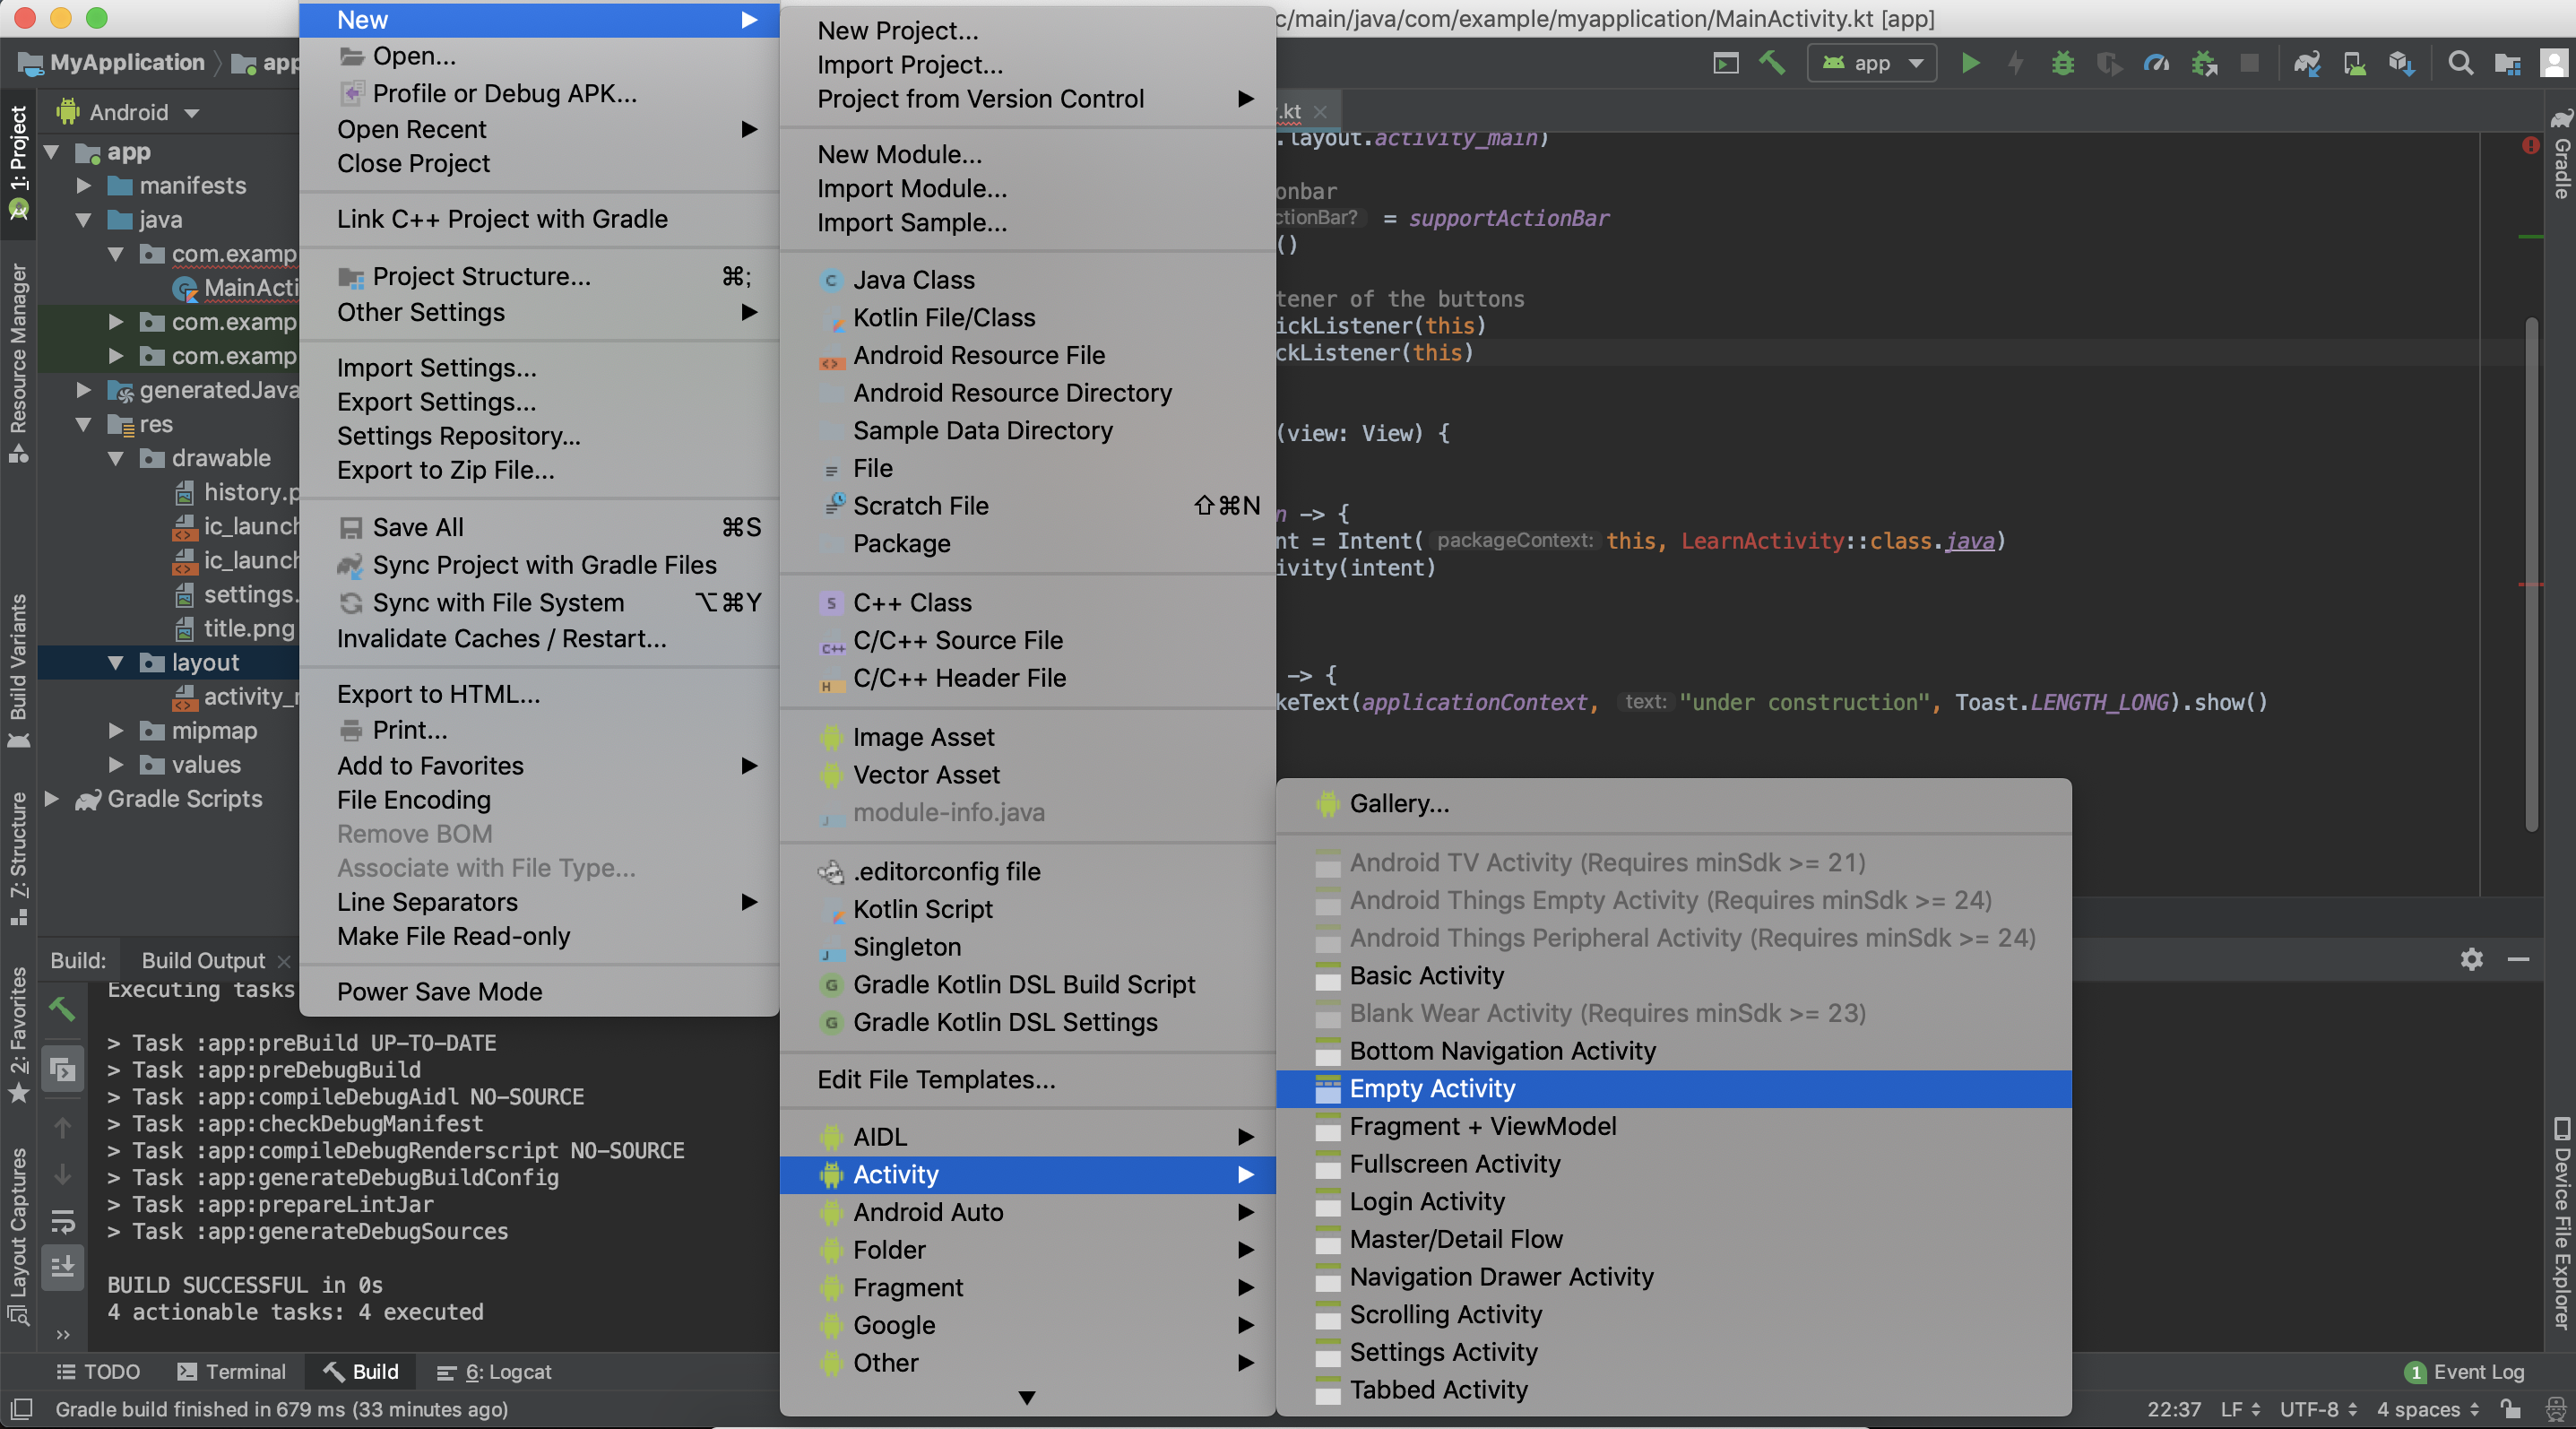Toggle the Build Variants side panel
2576x1429 pixels.
pos(18,670)
